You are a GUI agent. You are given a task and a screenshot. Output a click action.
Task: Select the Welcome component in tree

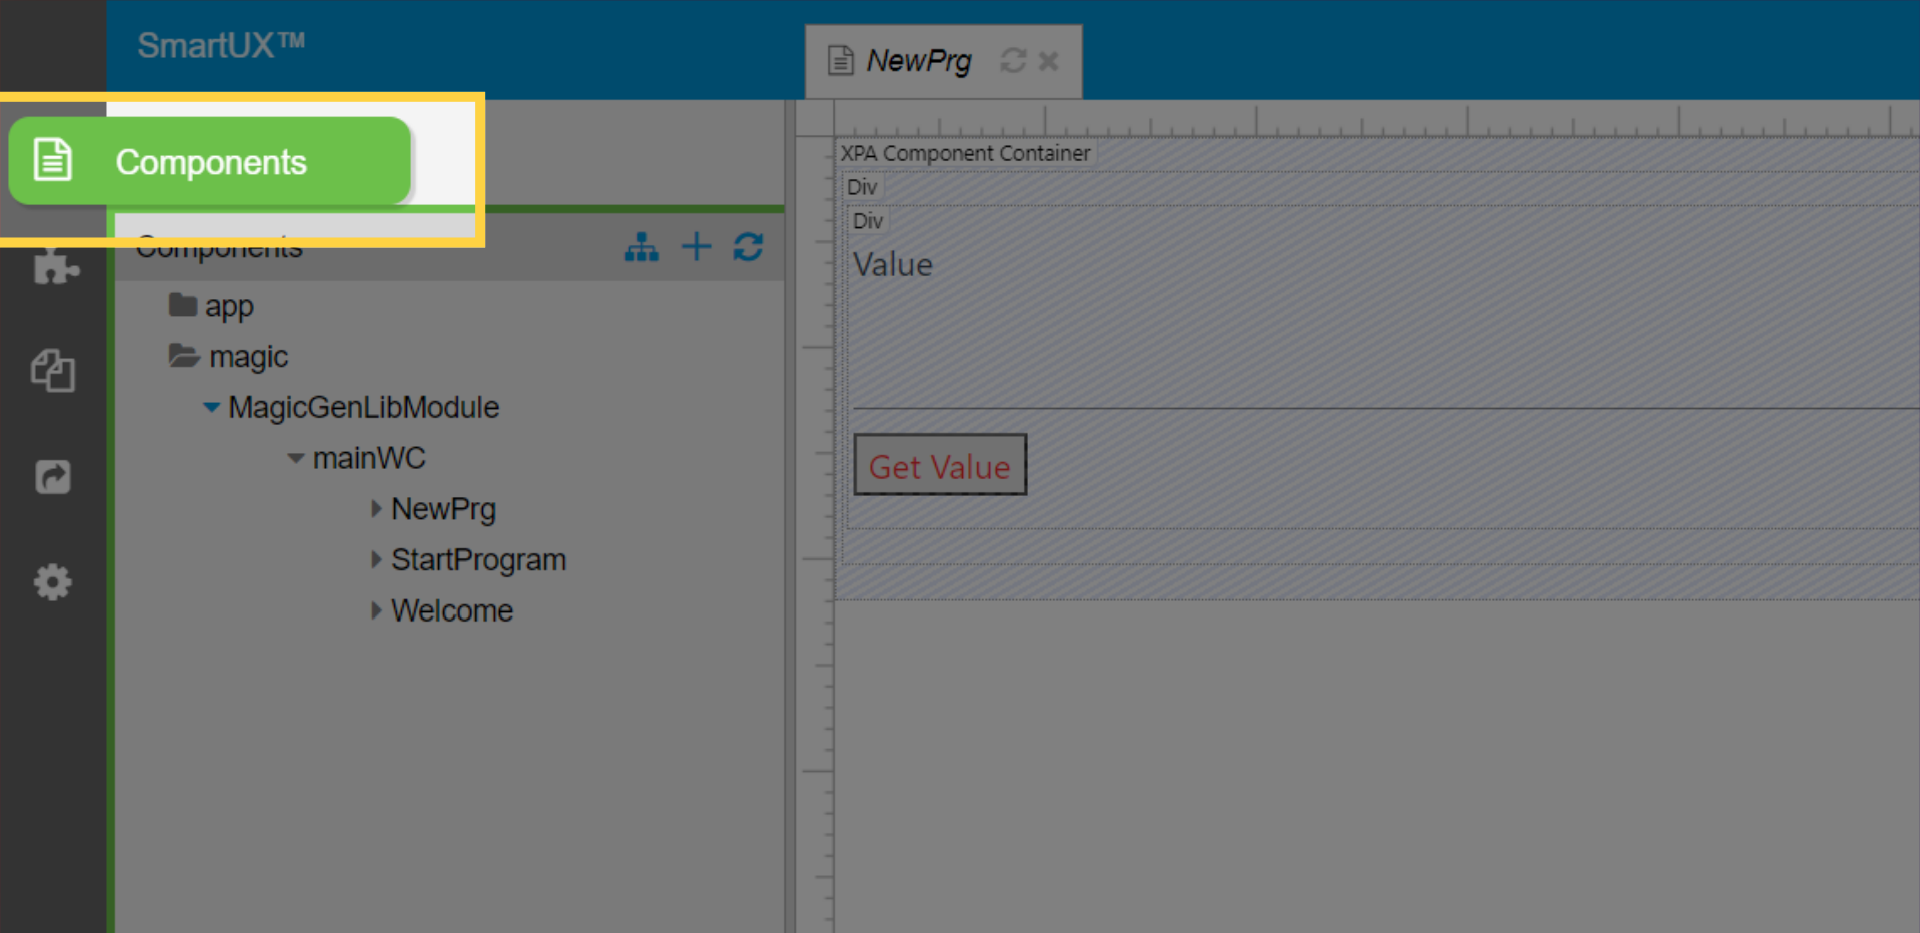click(x=451, y=611)
